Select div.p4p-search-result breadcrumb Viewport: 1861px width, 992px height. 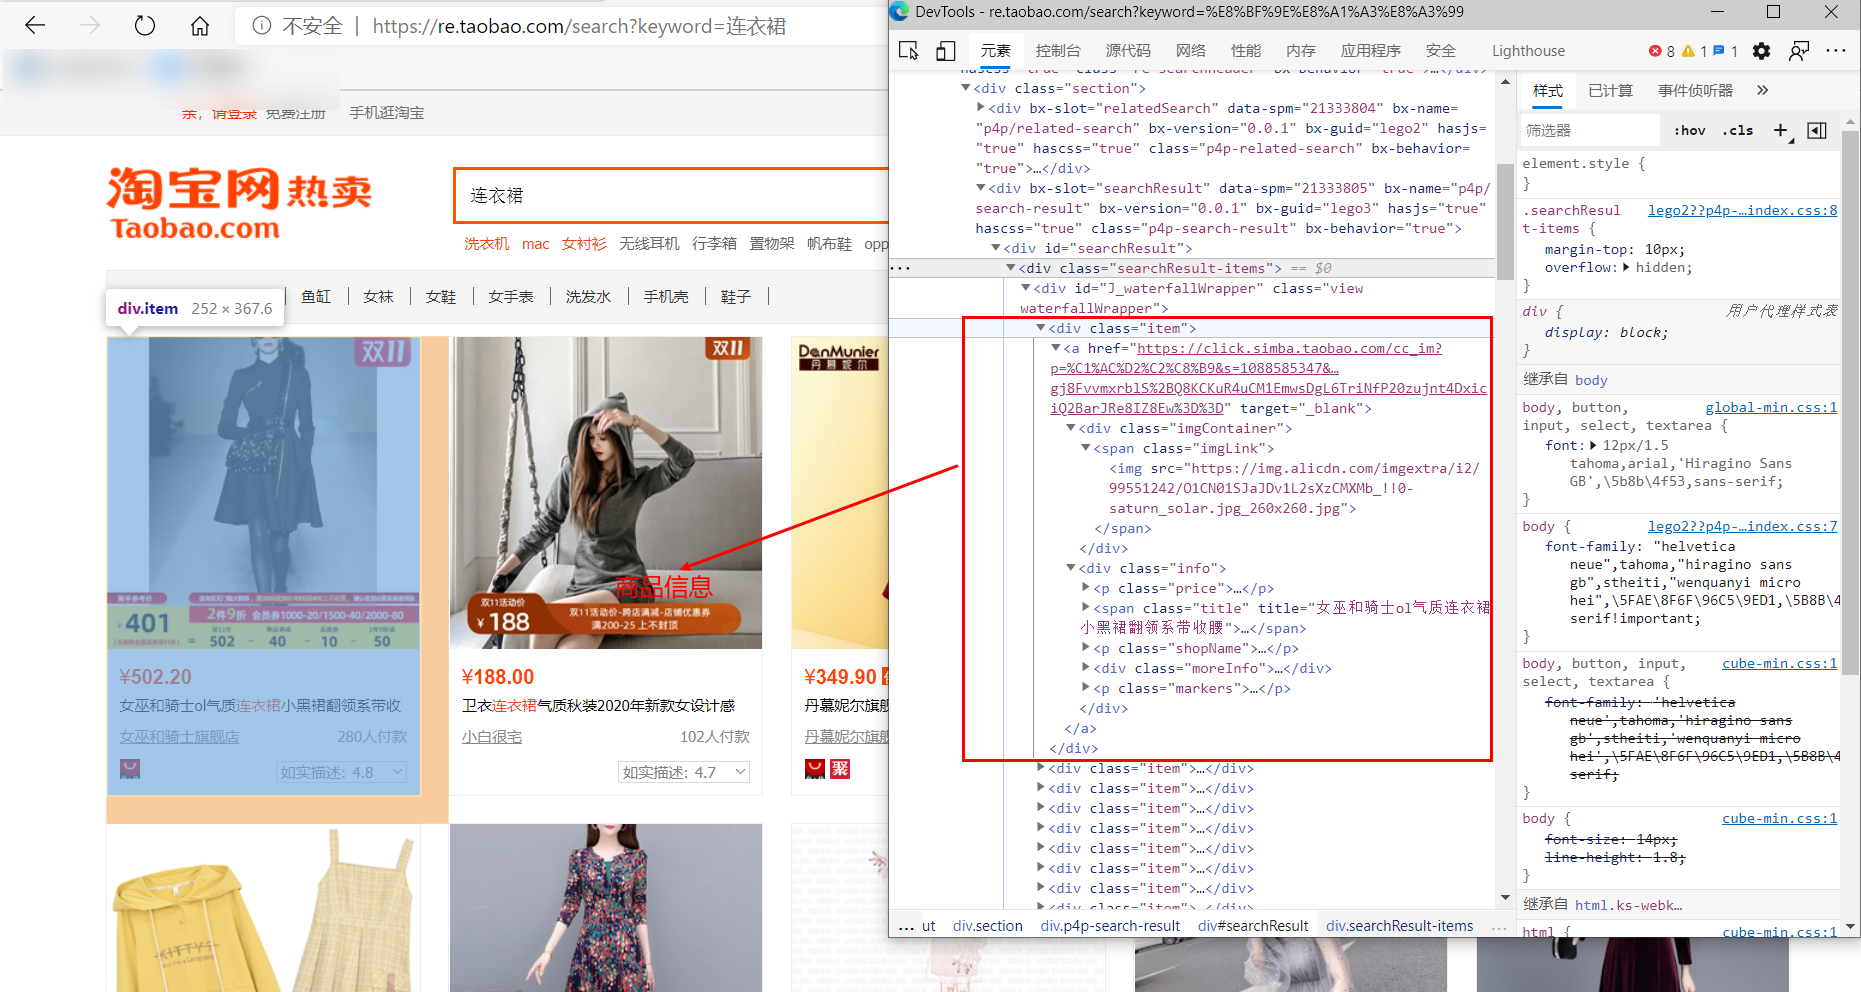[x=1110, y=926]
